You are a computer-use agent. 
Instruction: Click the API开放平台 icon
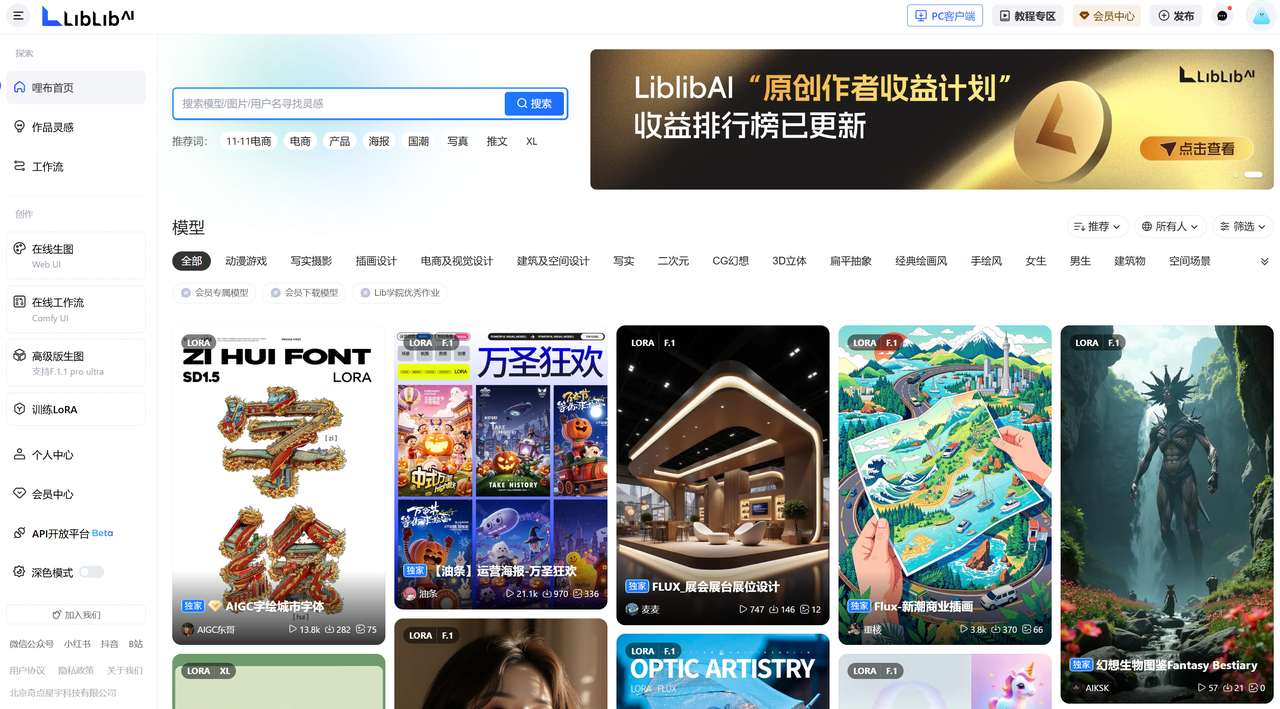click(20, 533)
